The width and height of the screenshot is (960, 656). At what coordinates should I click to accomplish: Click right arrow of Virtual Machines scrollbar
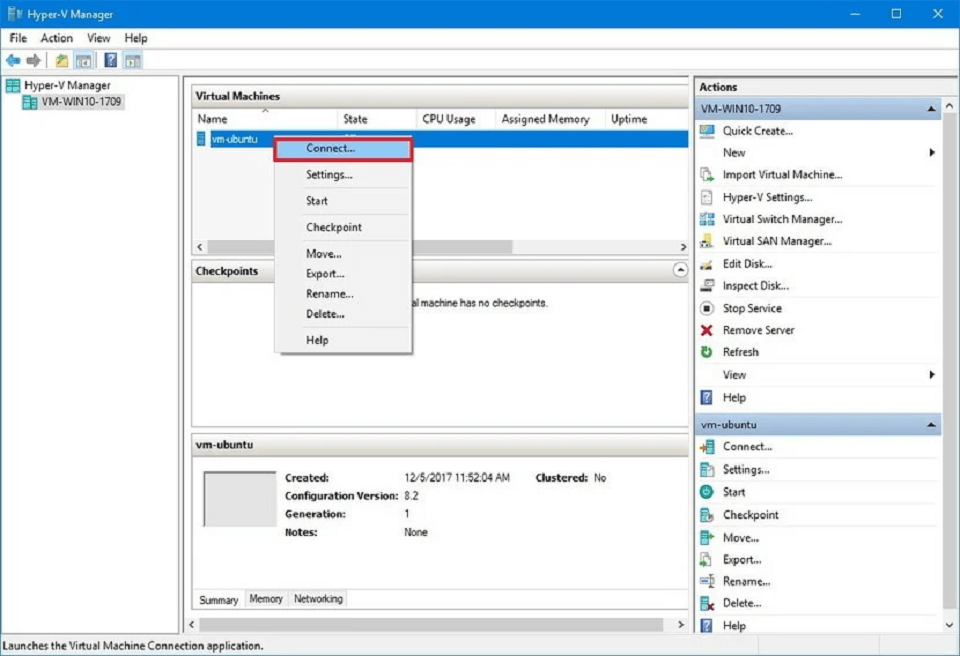pyautogui.click(x=683, y=247)
